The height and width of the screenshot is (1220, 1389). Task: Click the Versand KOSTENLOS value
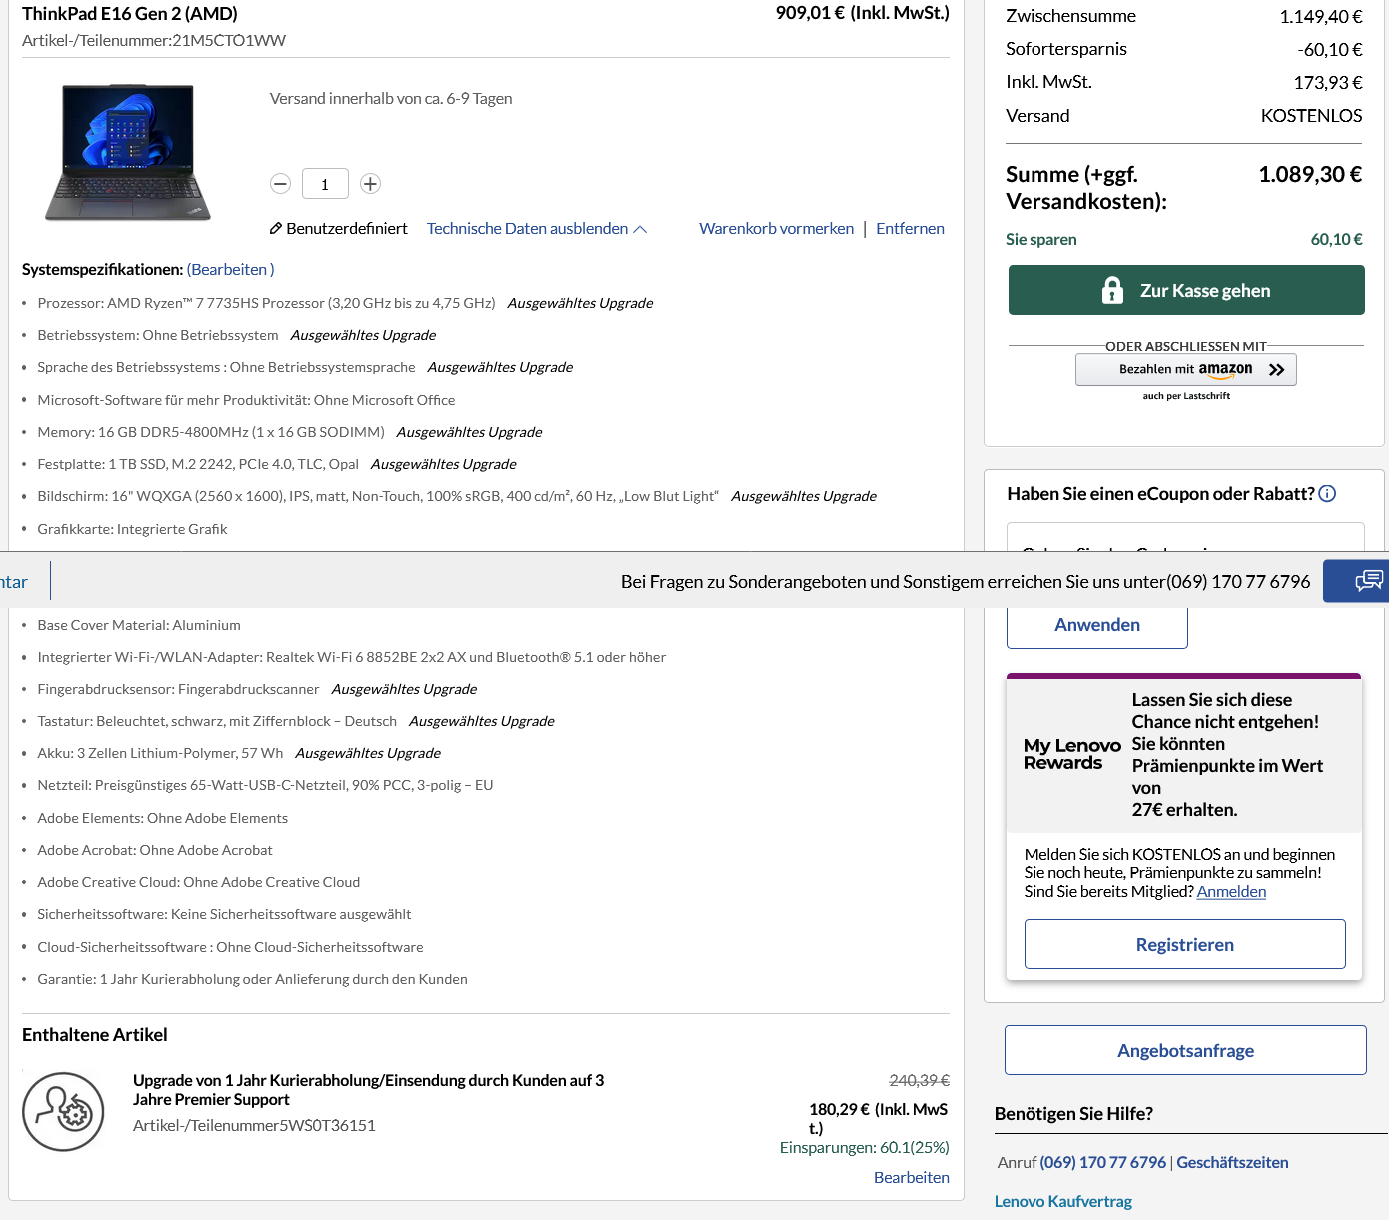[x=1311, y=116]
